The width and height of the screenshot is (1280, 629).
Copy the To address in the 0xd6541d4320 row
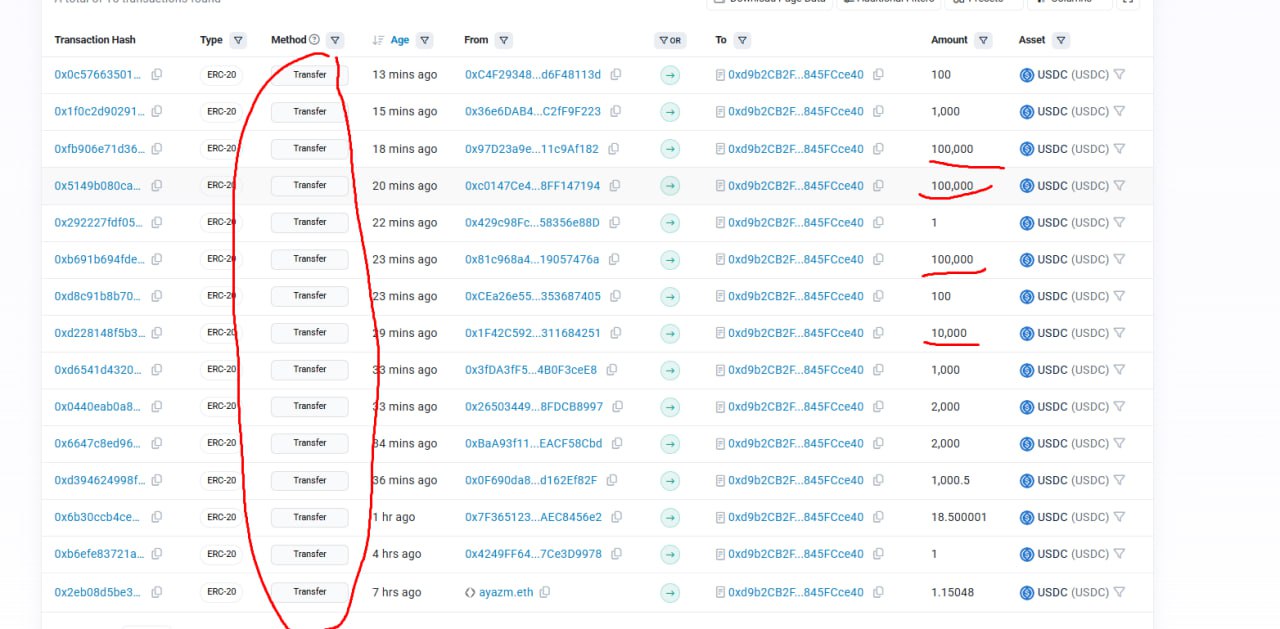(x=878, y=370)
